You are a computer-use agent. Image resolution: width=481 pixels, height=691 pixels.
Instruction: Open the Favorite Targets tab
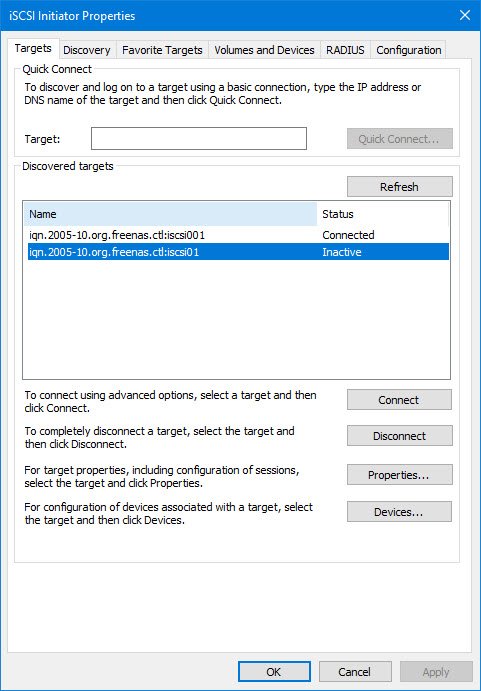[162, 50]
